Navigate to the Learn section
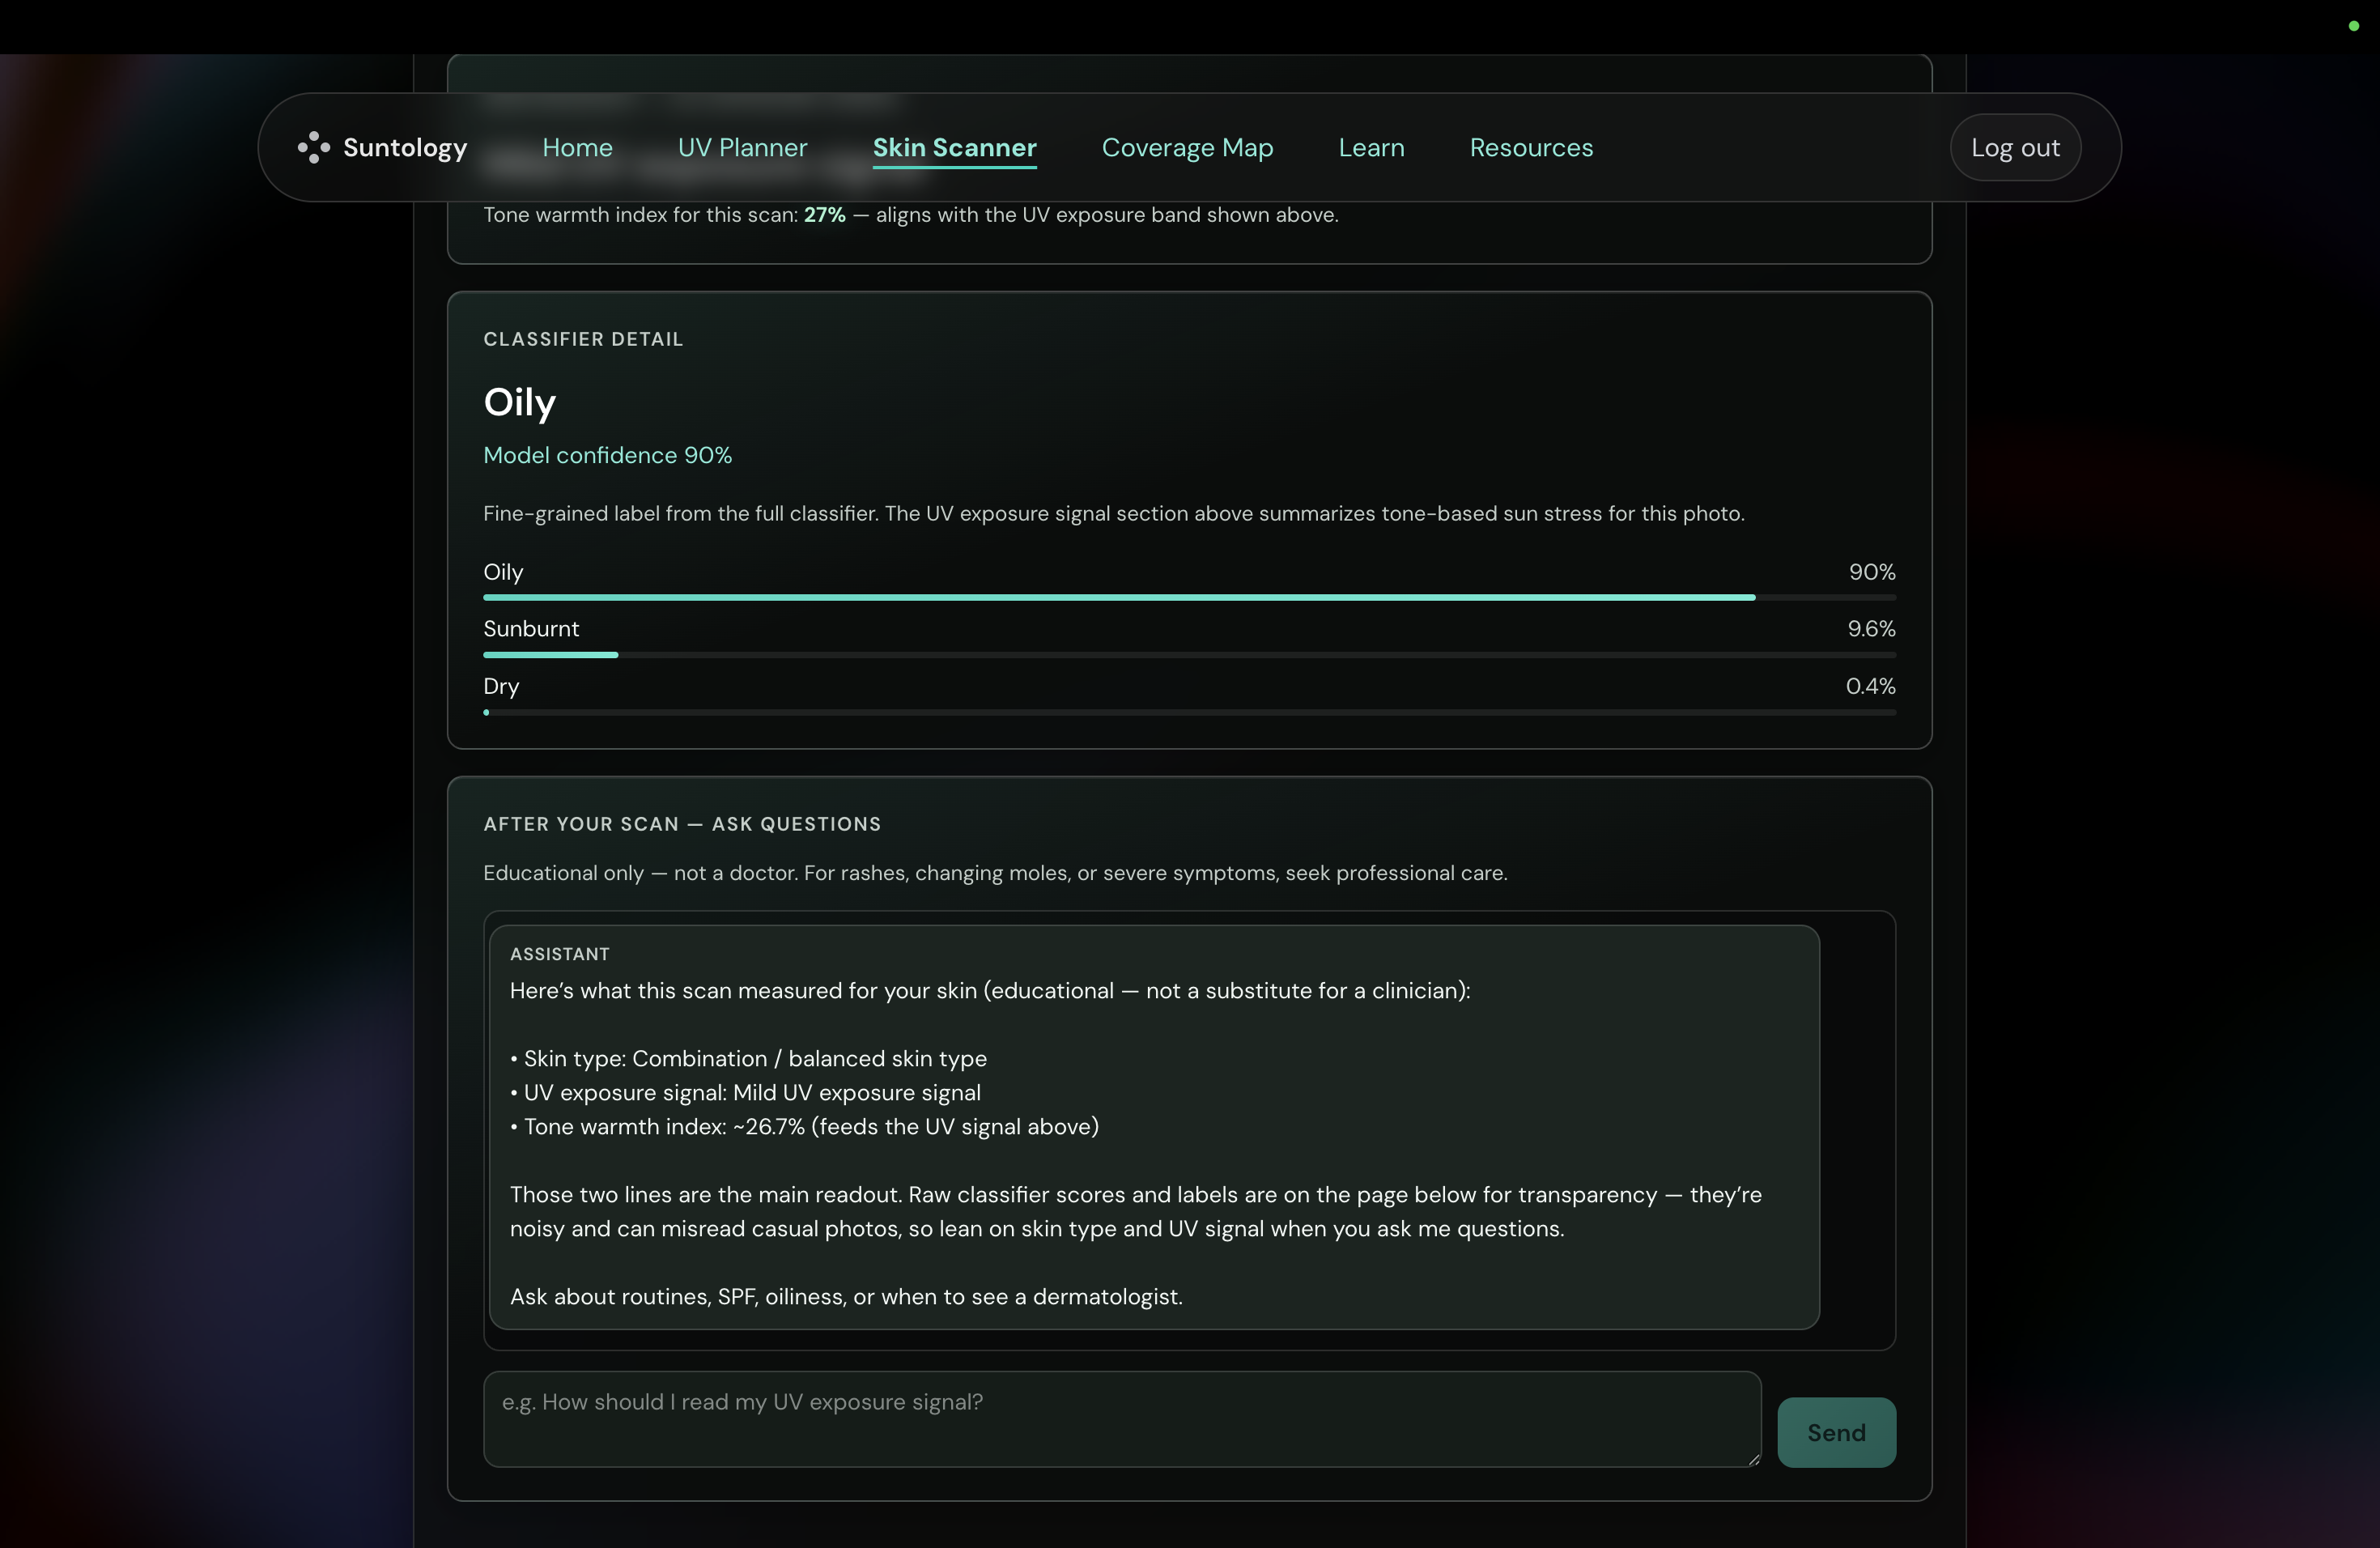 (x=1371, y=147)
